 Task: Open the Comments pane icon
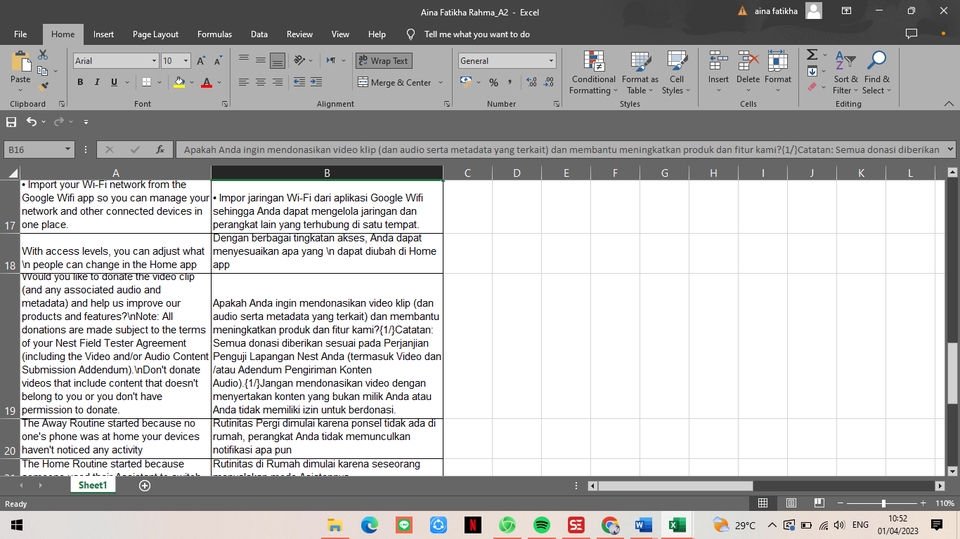pyautogui.click(x=911, y=34)
